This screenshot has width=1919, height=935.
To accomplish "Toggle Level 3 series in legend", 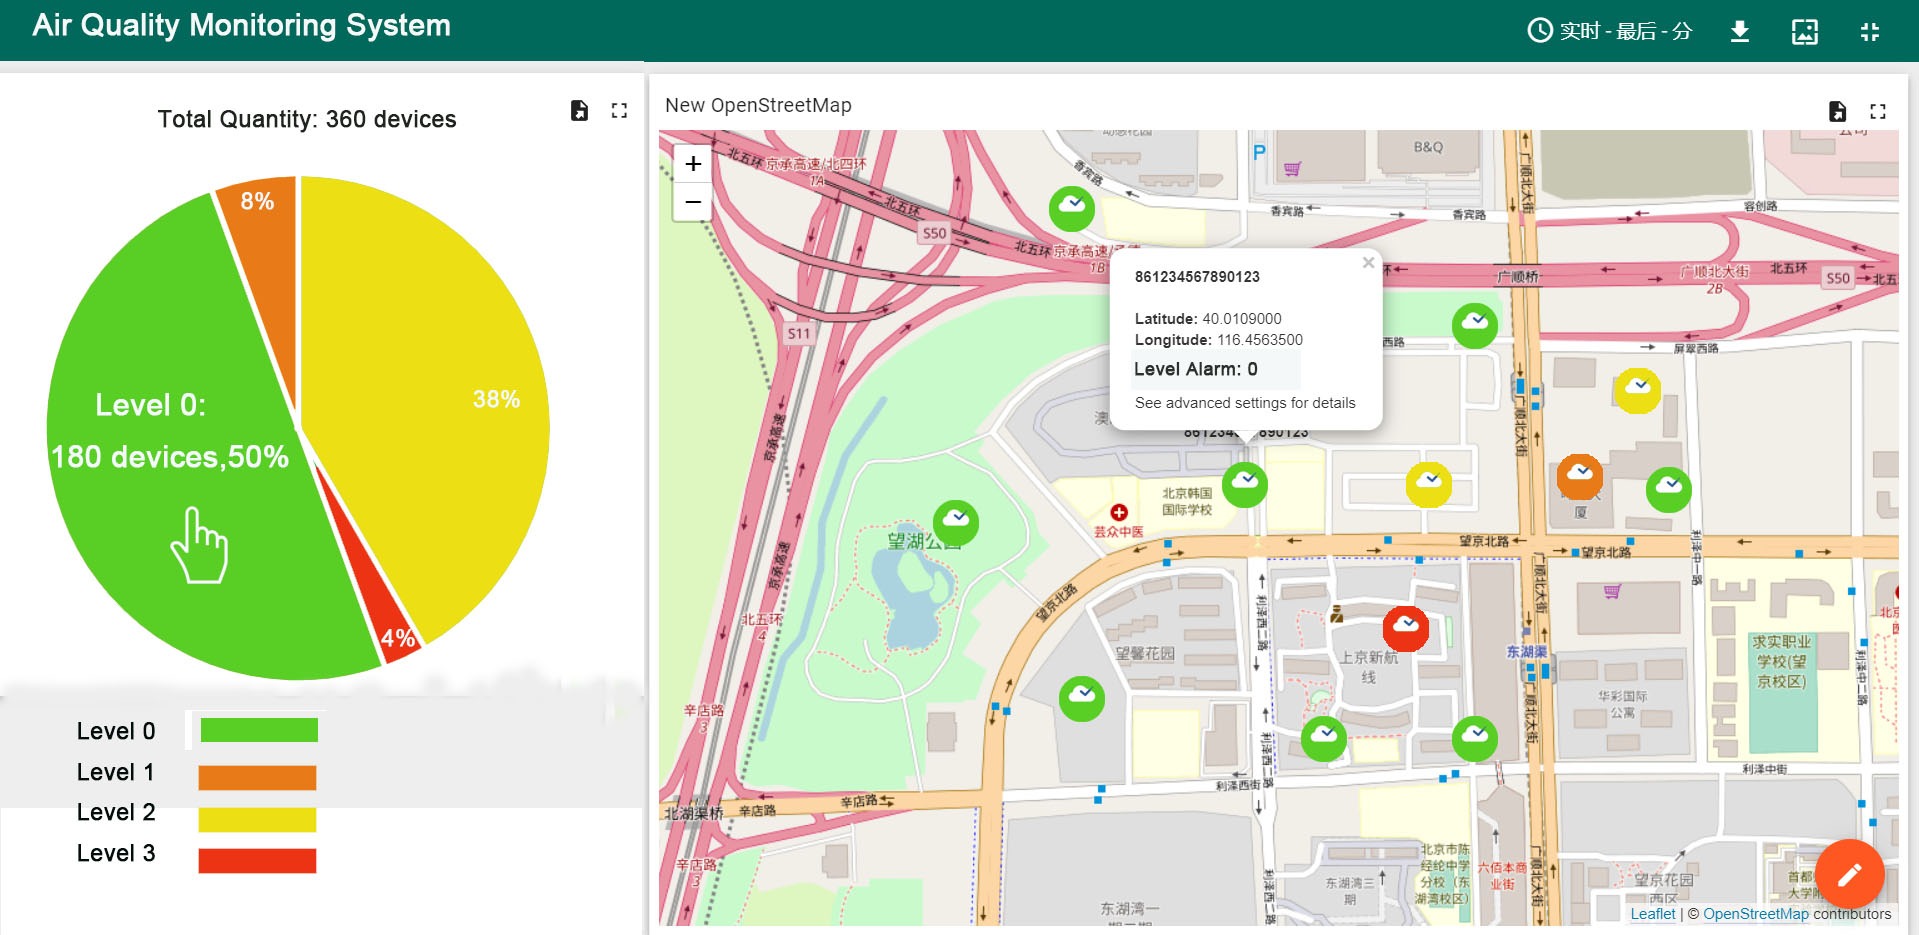I will pos(116,853).
